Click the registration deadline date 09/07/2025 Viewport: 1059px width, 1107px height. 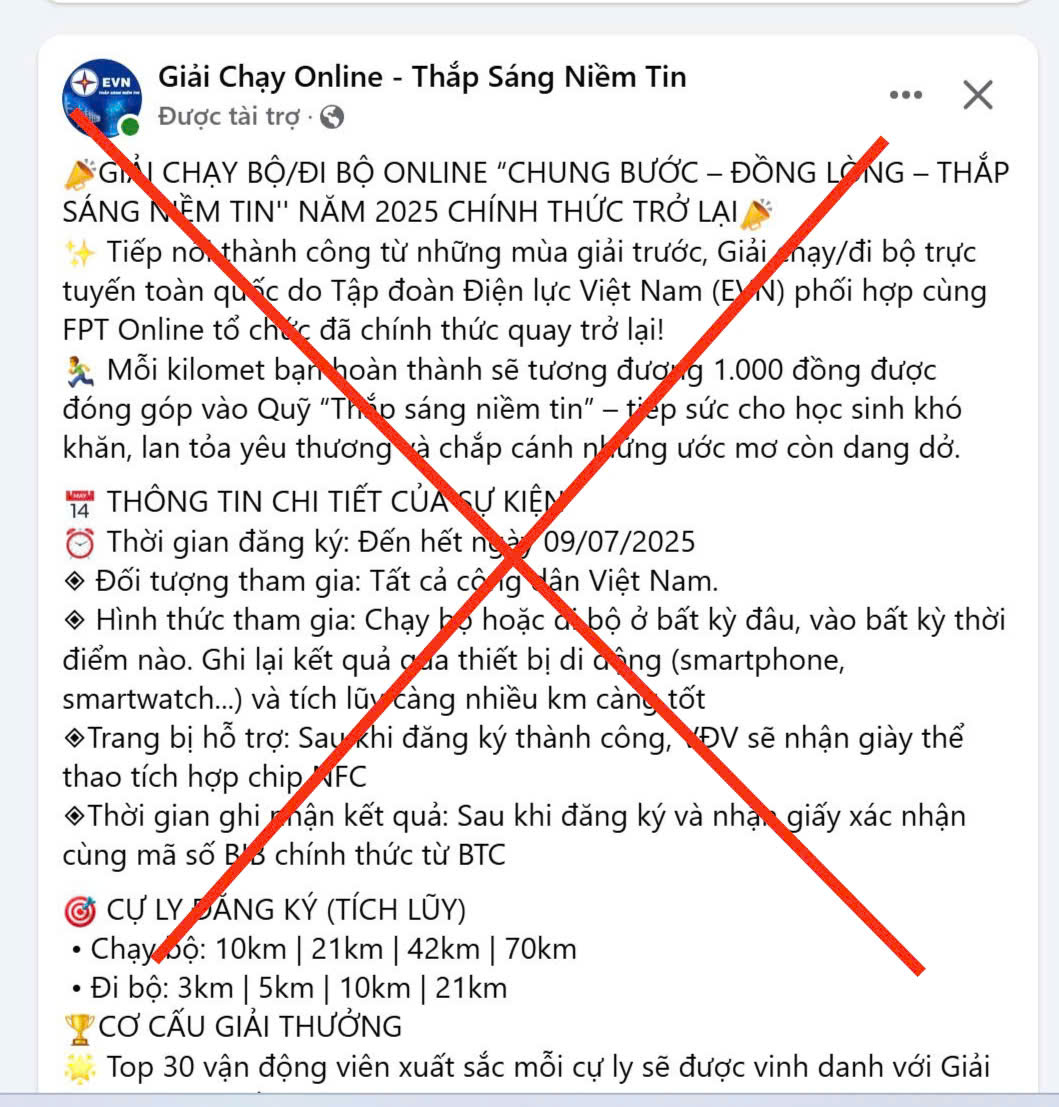pyautogui.click(x=619, y=542)
